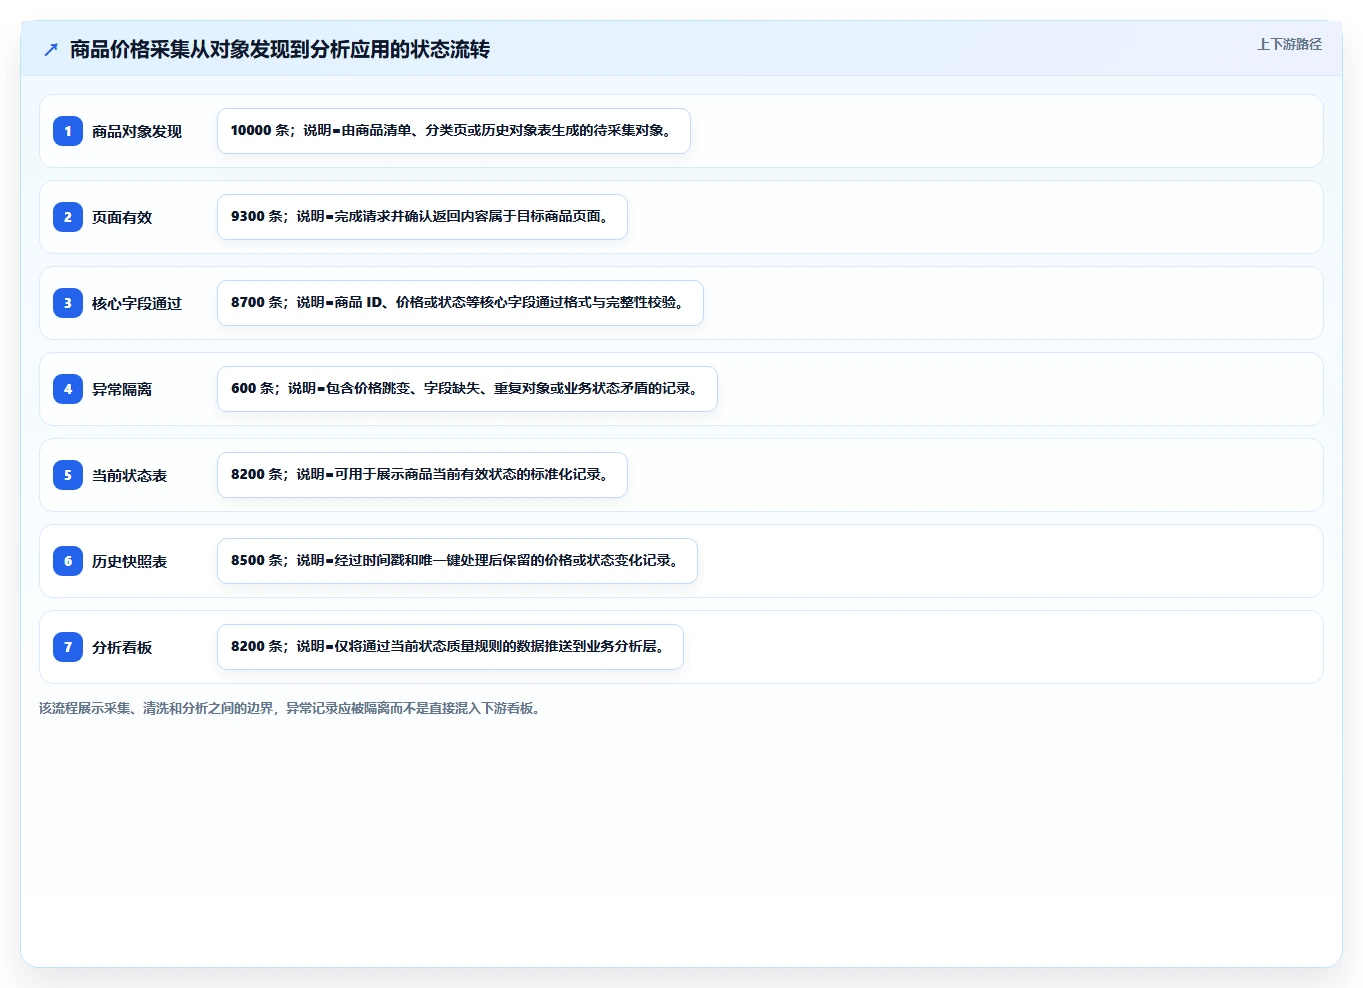Viewport: 1363px width, 988px height.
Task: Select the 页面有效 step label
Action: (x=122, y=218)
